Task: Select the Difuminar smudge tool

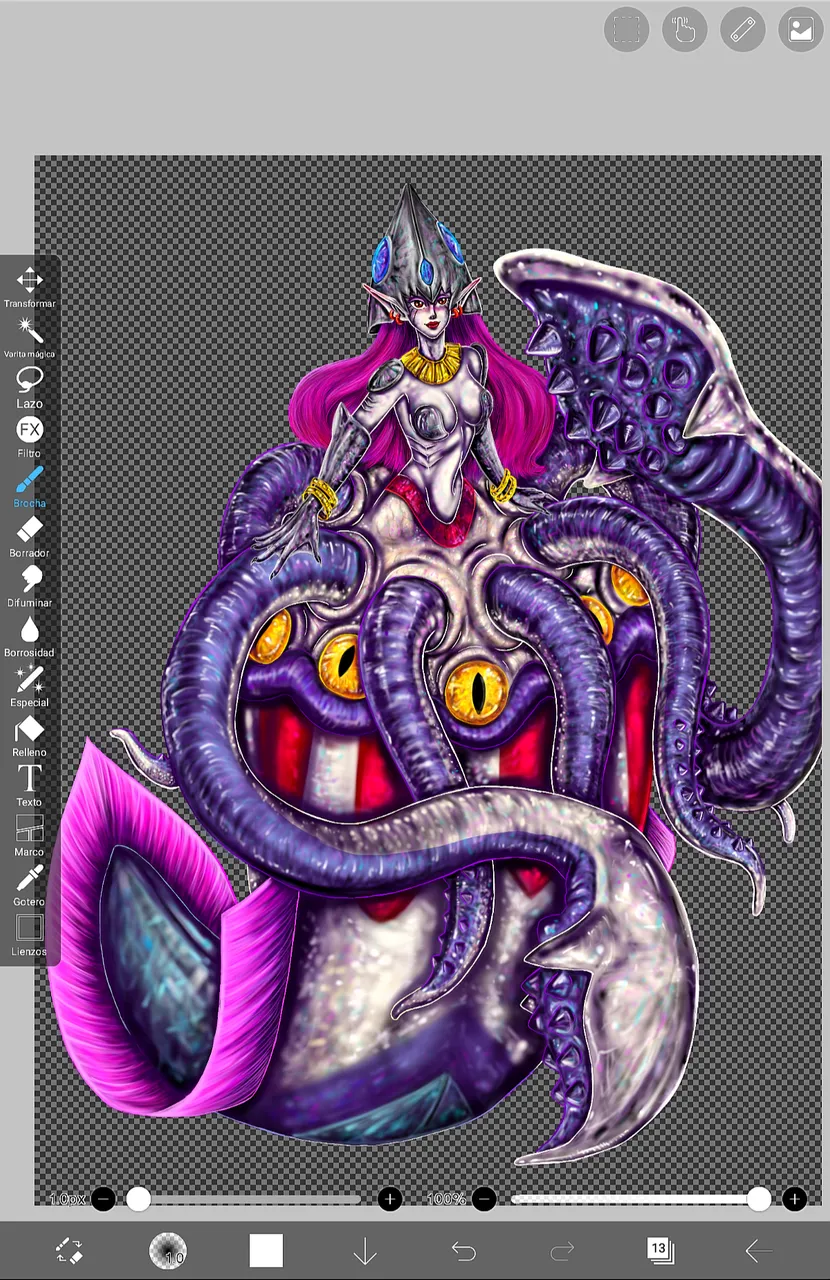Action: [x=29, y=586]
